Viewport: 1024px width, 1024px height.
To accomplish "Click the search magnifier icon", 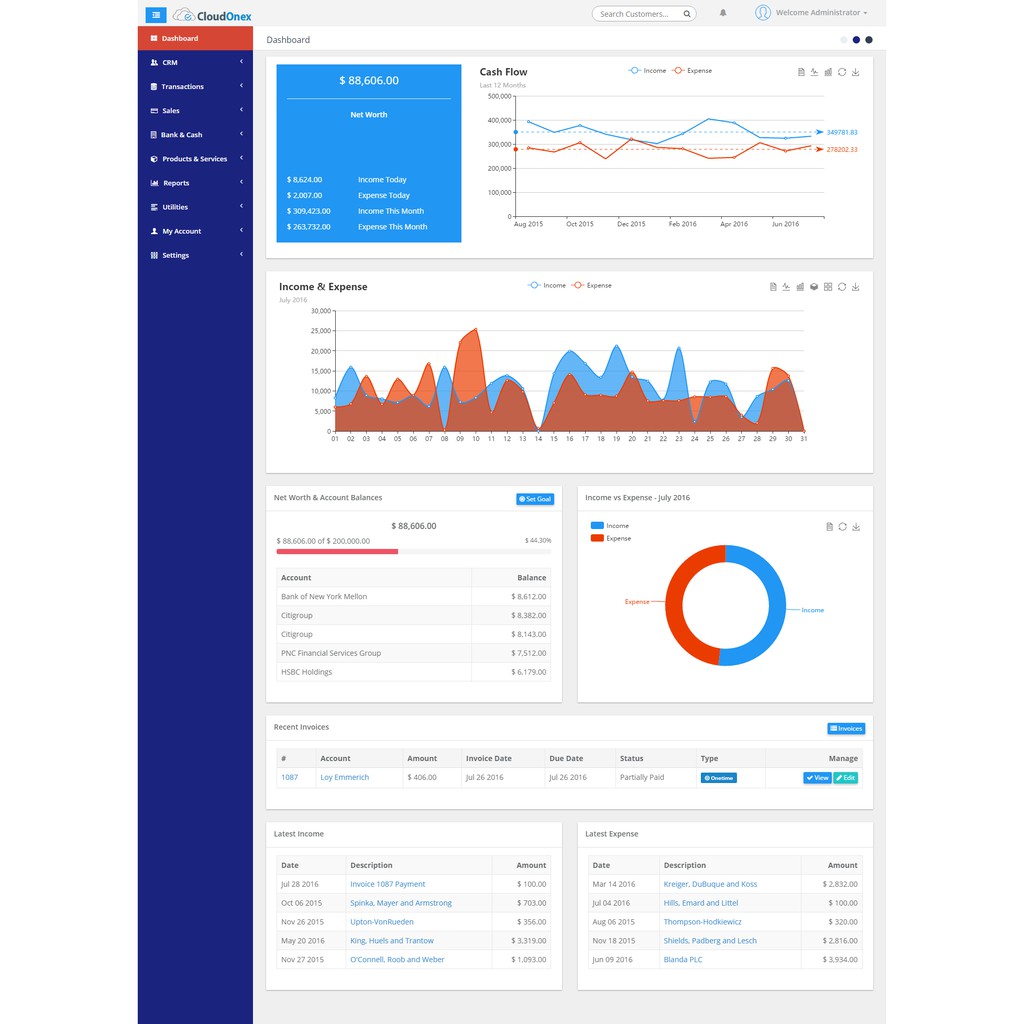I will 687,14.
